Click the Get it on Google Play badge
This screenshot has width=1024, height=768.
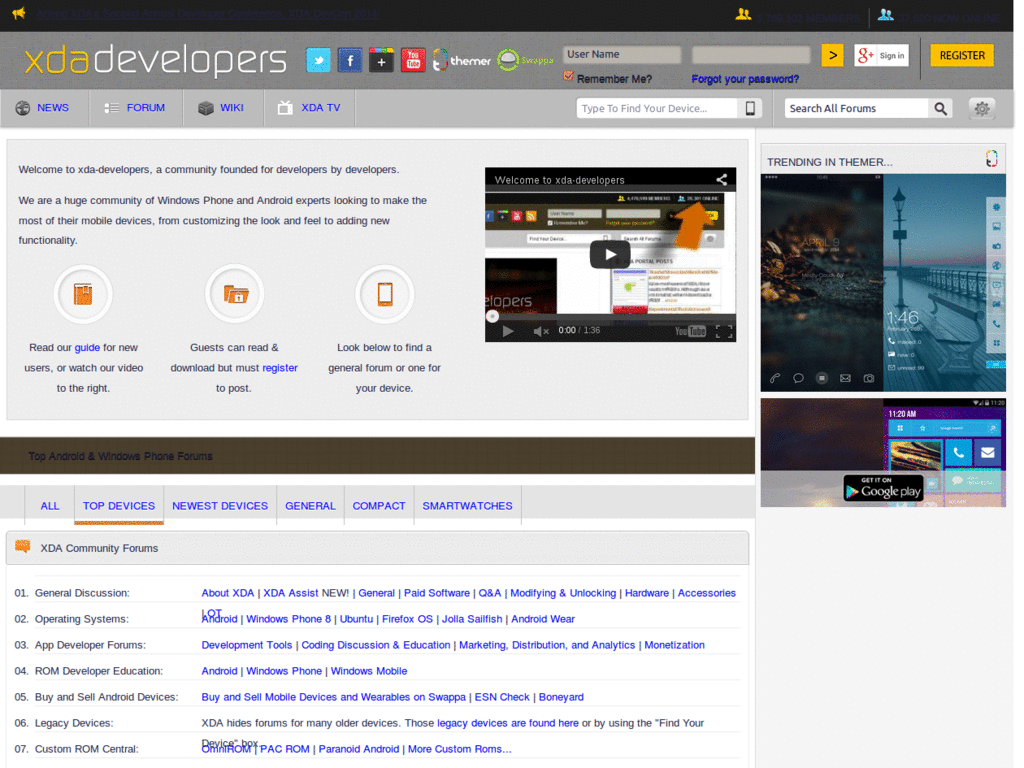click(x=884, y=488)
